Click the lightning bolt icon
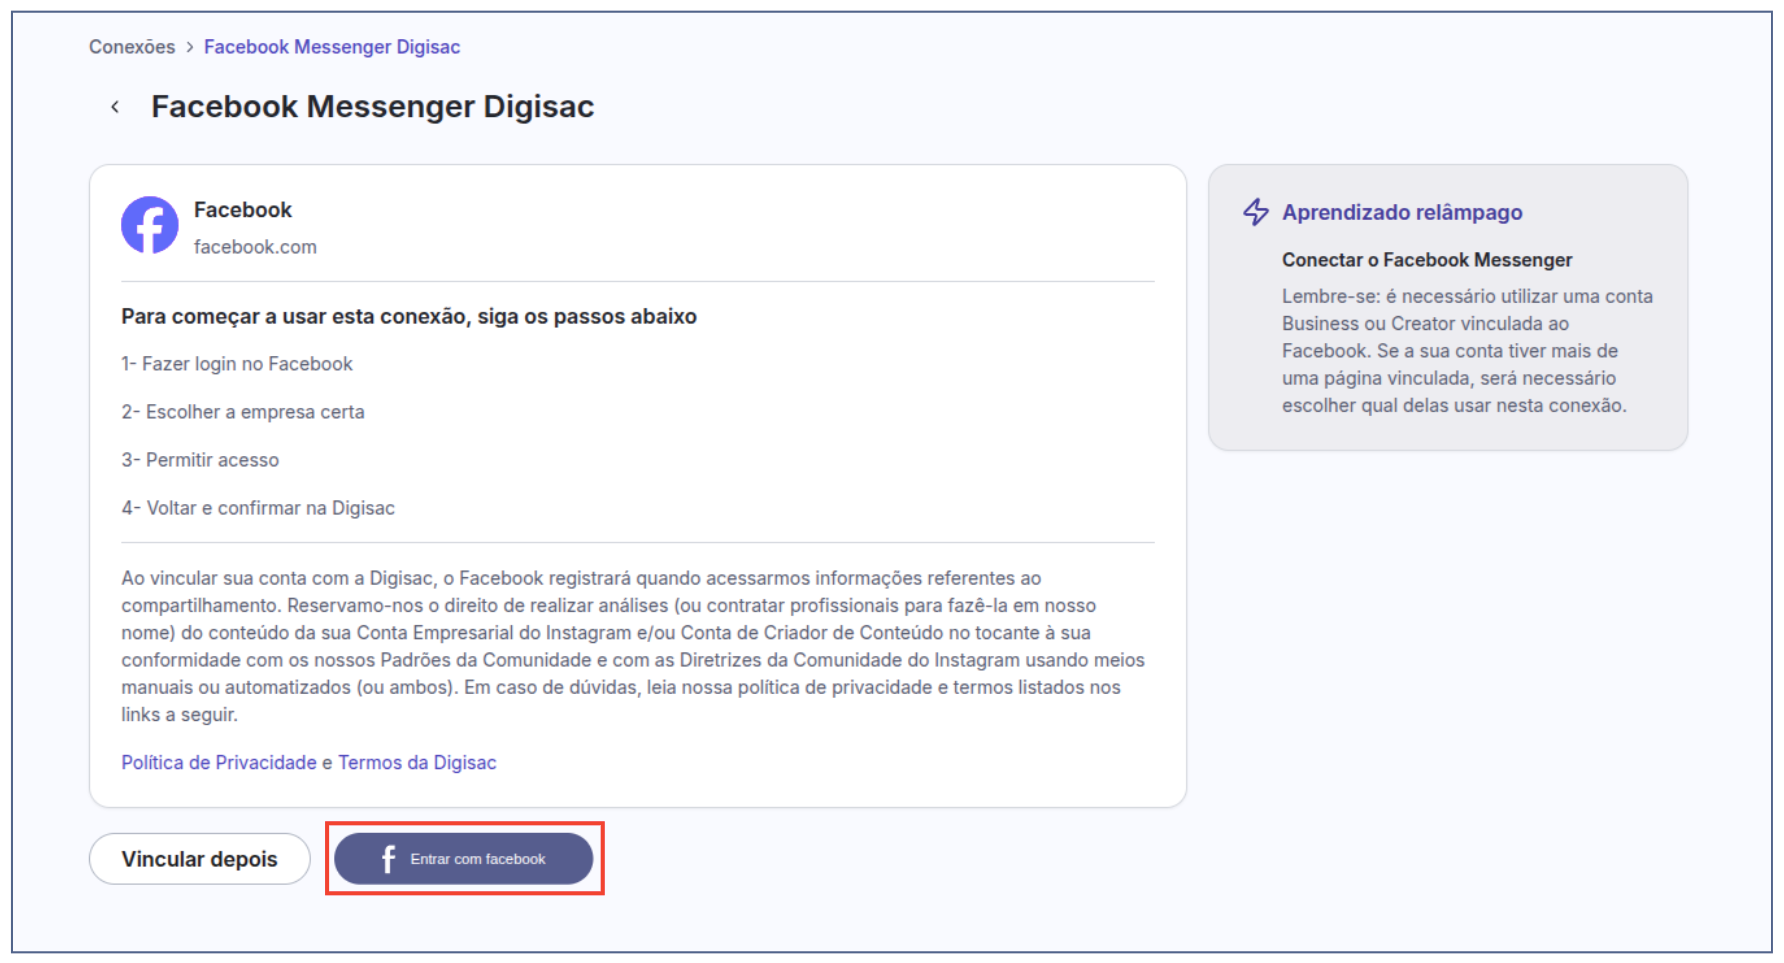1784x963 pixels. 1256,212
